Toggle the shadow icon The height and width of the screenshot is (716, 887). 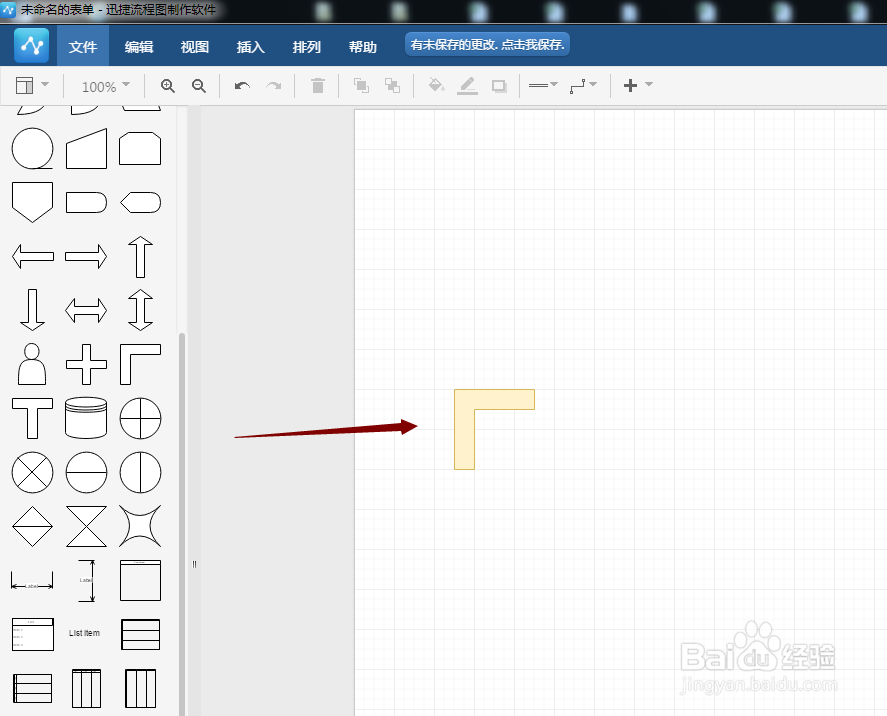498,85
